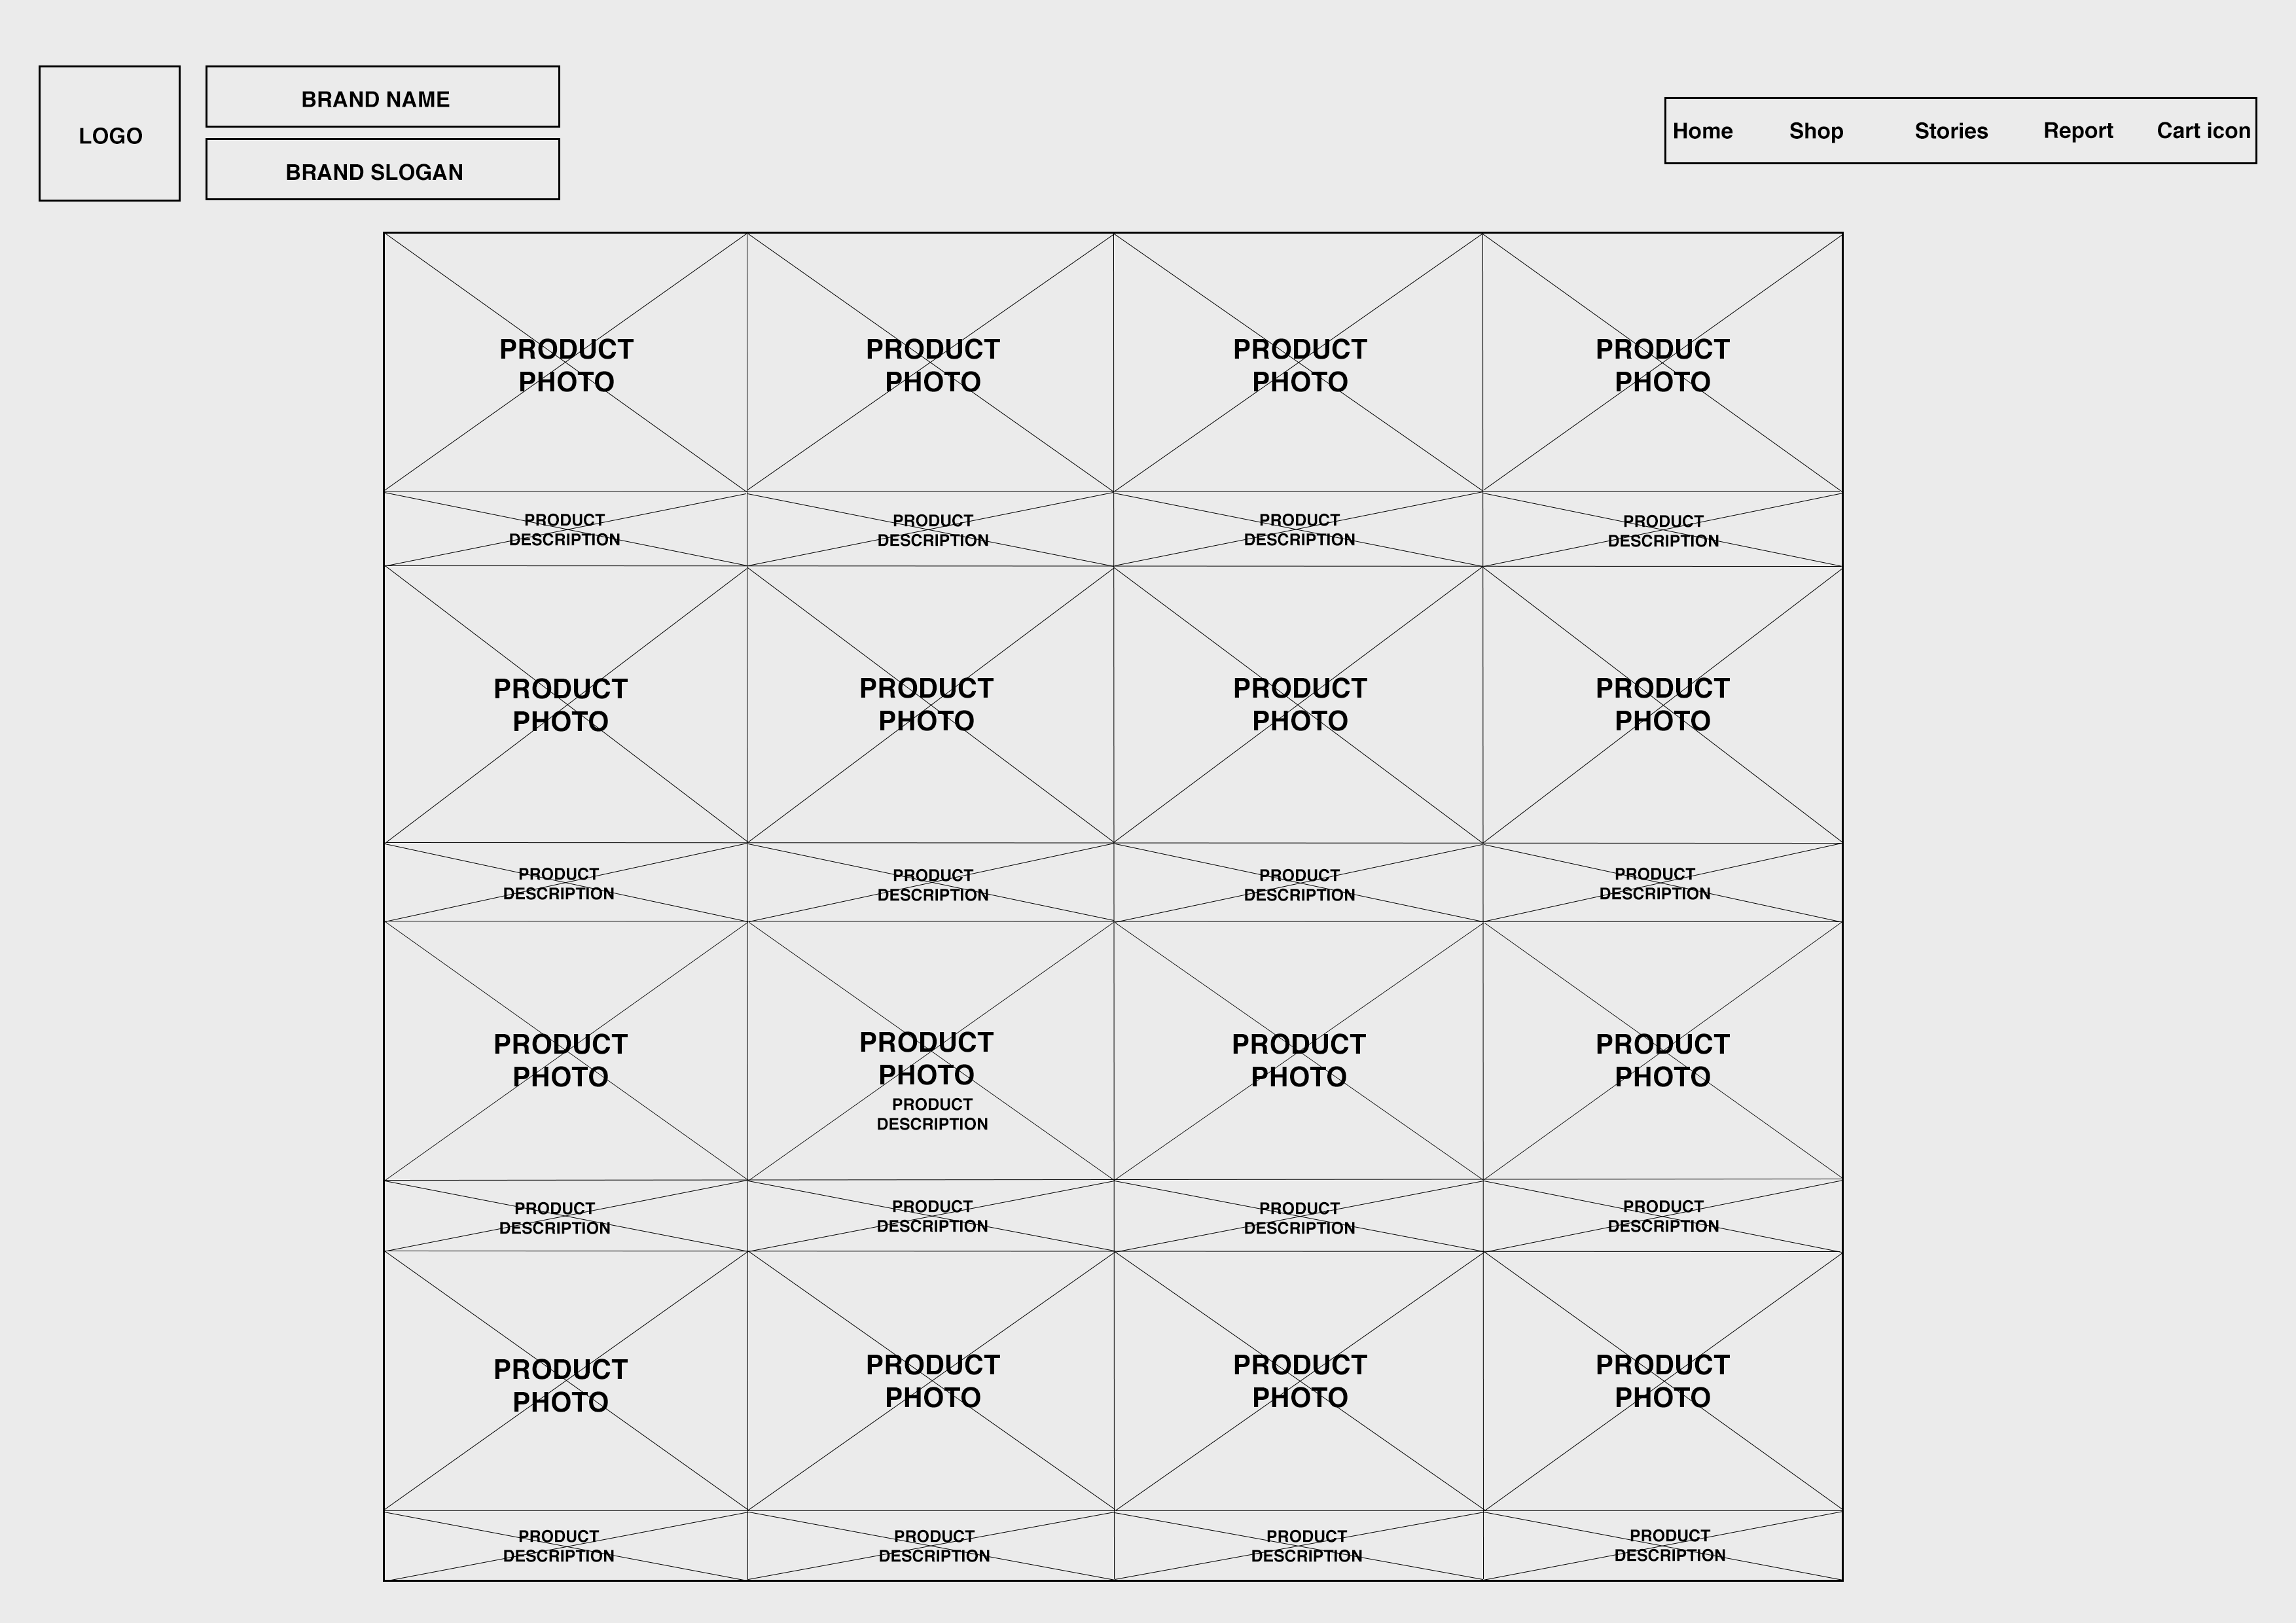Go to the Home menu item
This screenshot has height=1623, width=2296.
click(1702, 131)
